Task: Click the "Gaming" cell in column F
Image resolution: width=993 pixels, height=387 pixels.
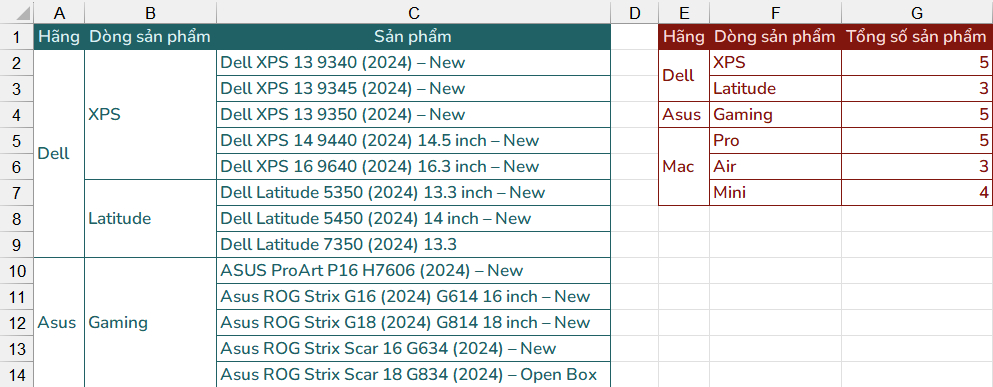Action: click(776, 115)
